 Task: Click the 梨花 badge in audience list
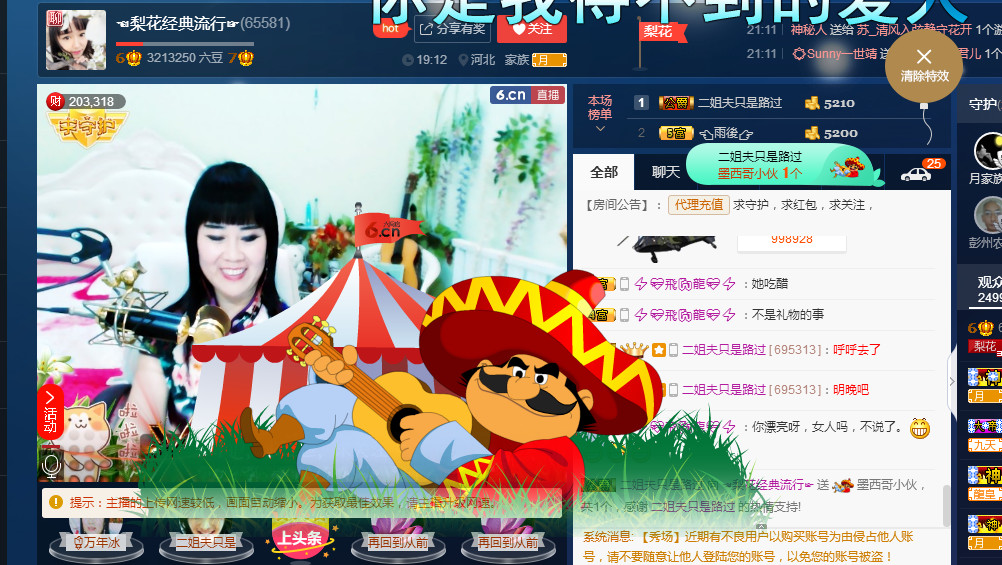coord(985,346)
